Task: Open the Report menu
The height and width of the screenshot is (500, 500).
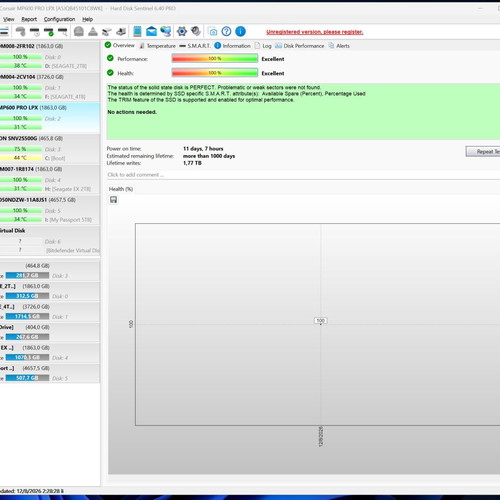Action: tap(29, 19)
